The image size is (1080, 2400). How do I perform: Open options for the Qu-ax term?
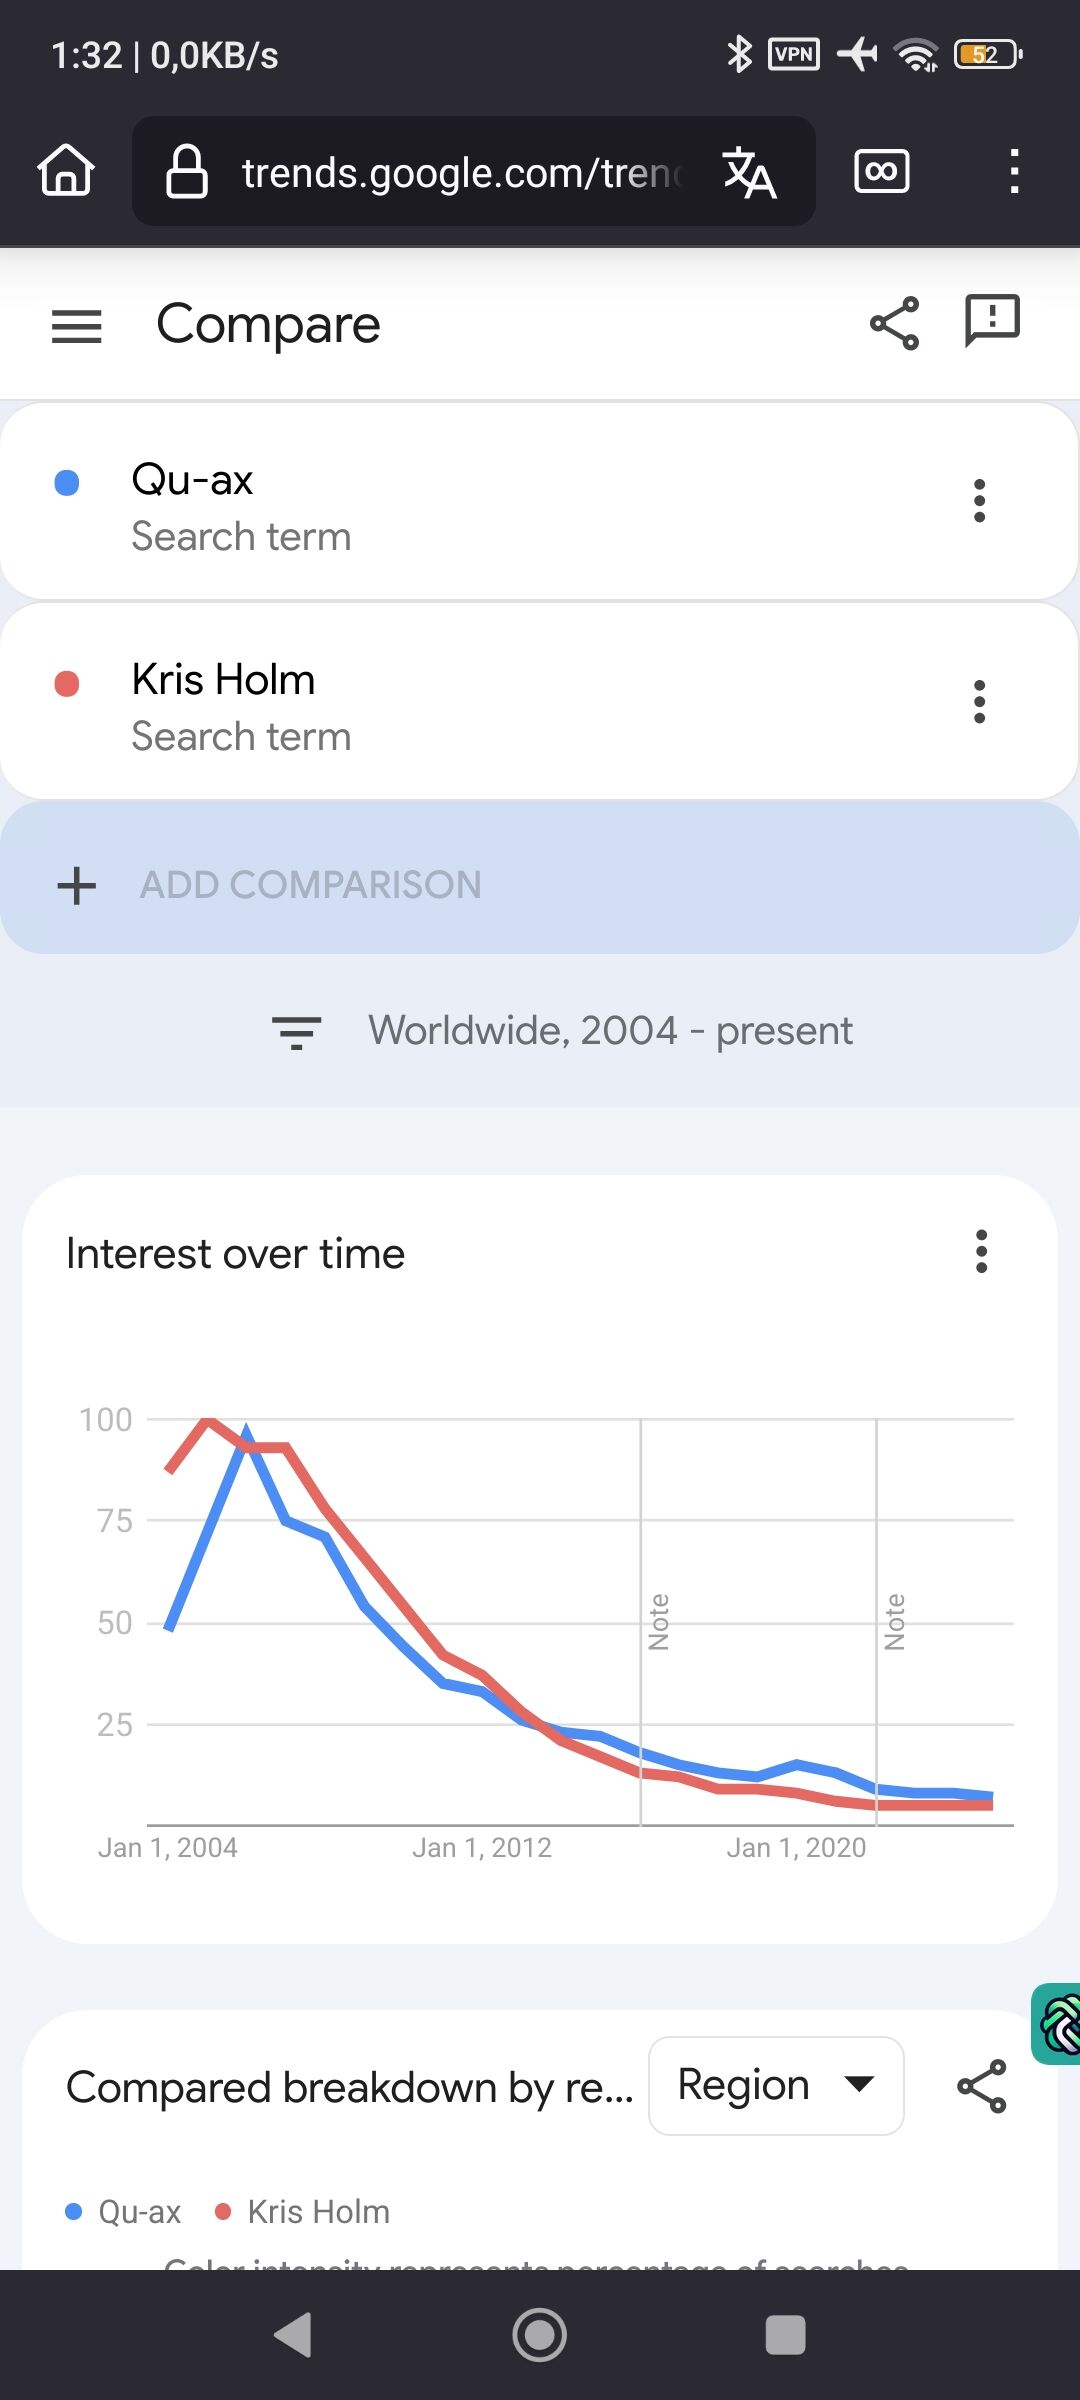(980, 501)
